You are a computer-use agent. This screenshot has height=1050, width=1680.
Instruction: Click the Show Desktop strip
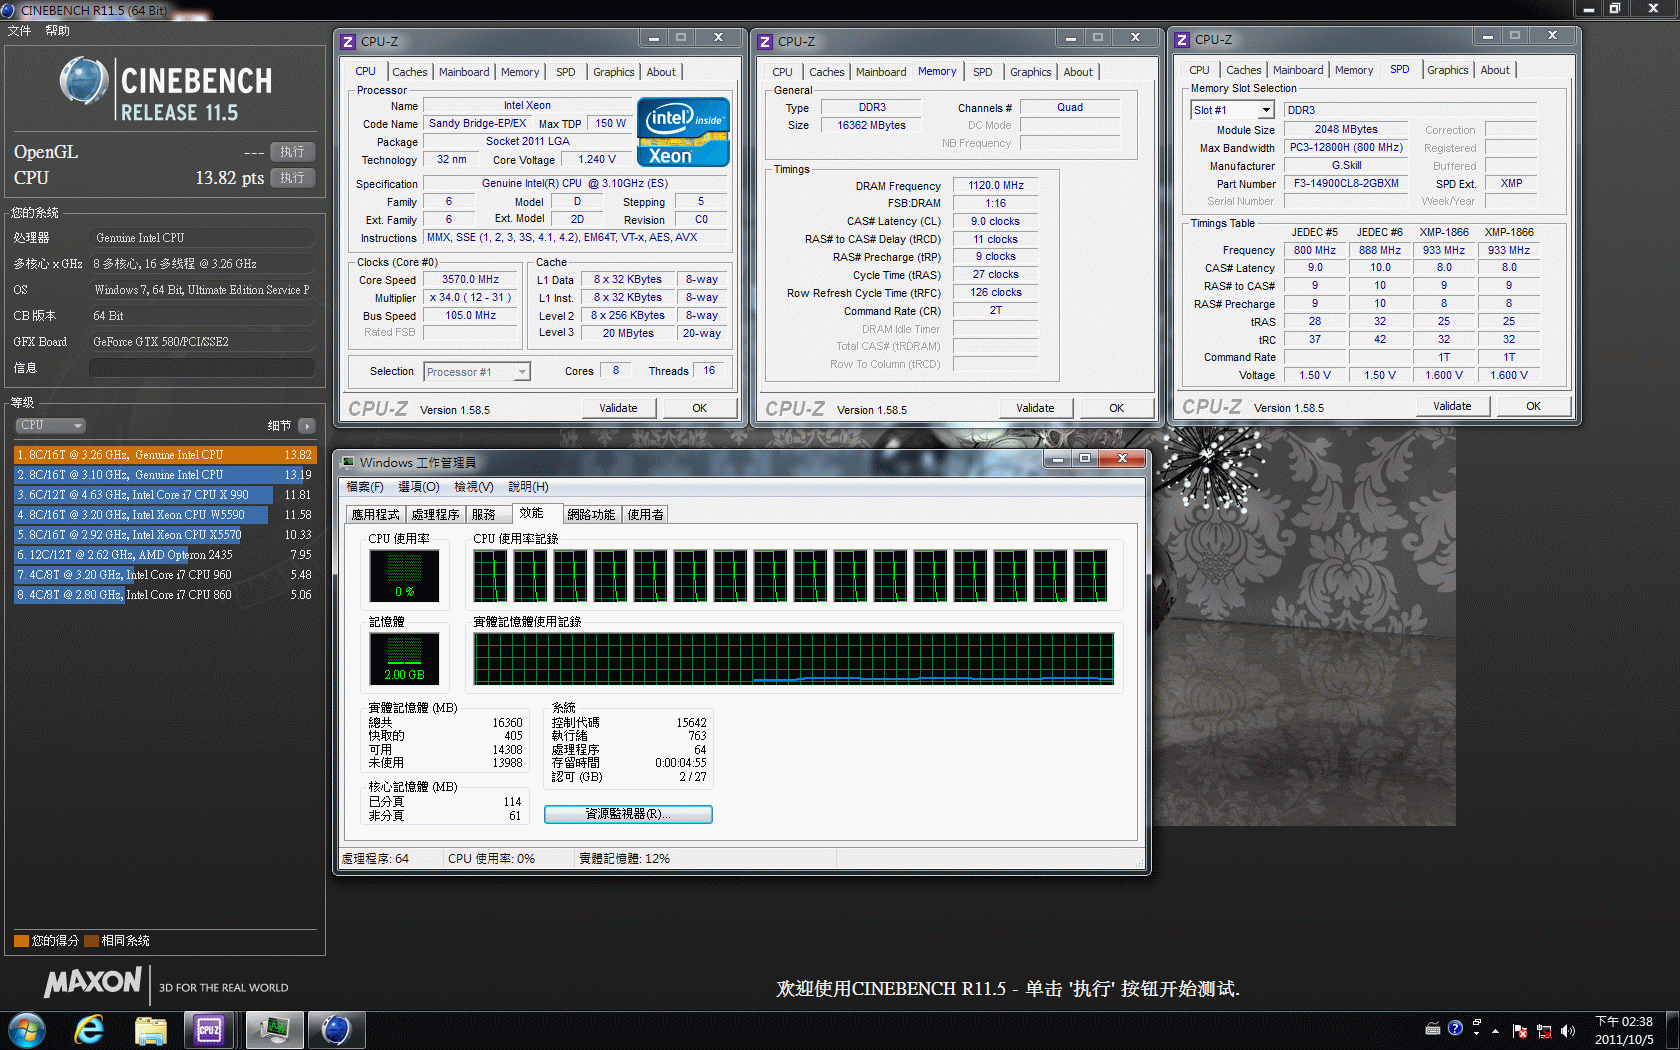click(x=1672, y=1030)
